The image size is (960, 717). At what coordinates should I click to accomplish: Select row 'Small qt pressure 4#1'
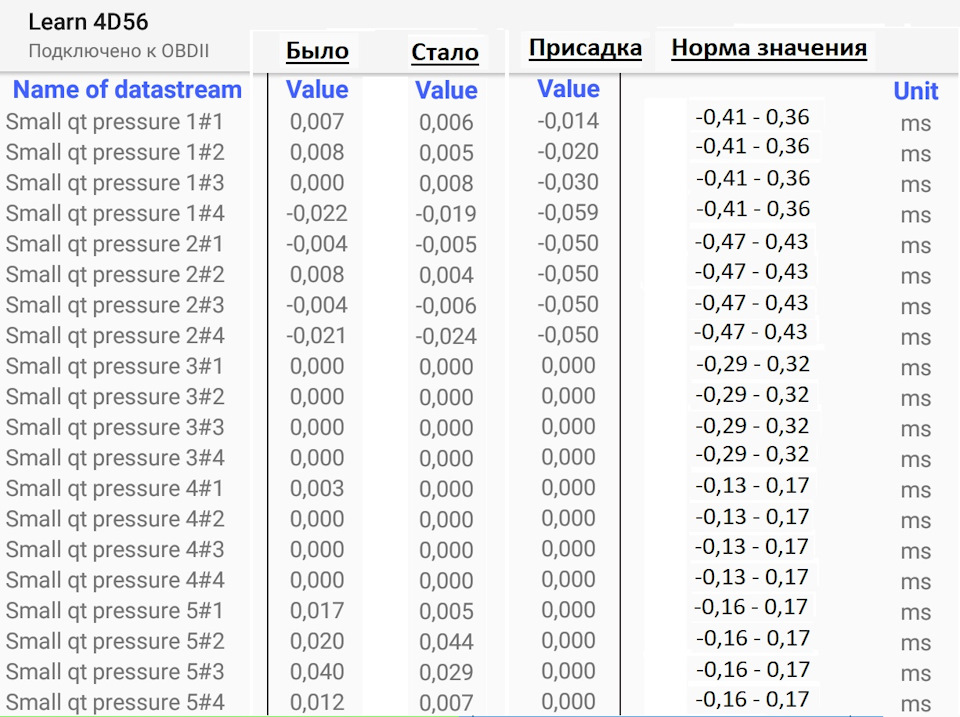click(x=480, y=489)
